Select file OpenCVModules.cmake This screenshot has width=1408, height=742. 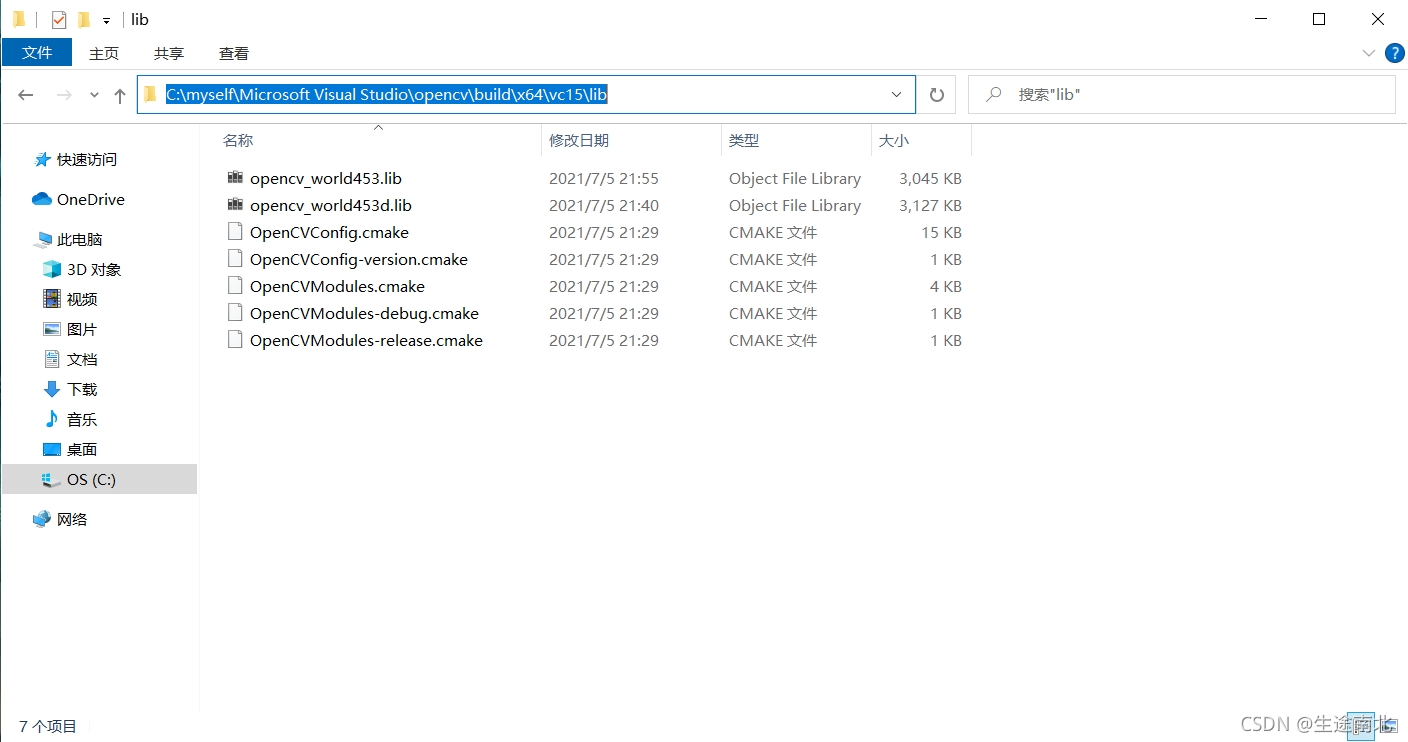pyautogui.click(x=337, y=287)
